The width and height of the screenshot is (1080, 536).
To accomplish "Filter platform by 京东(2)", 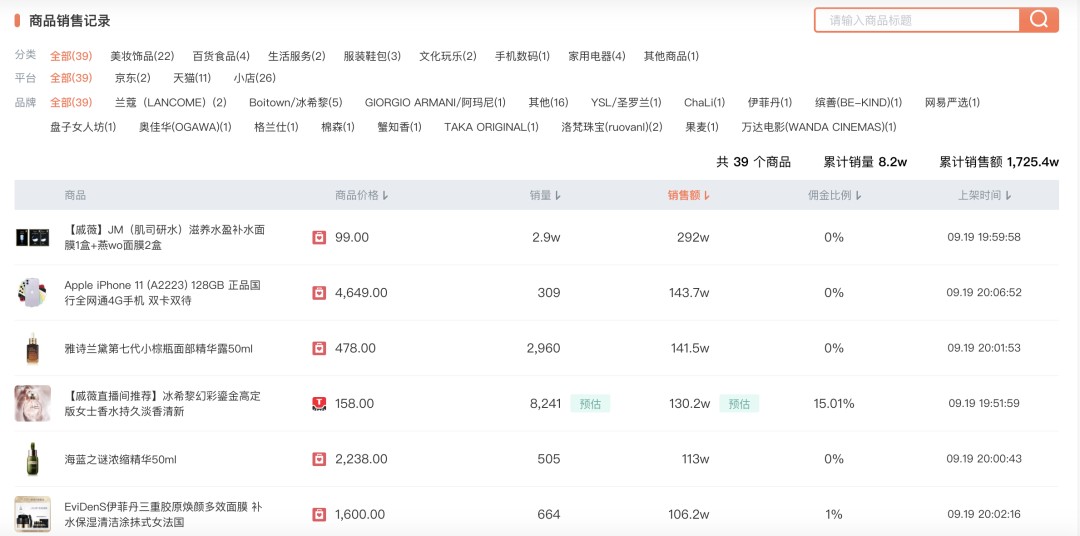I will pos(132,78).
